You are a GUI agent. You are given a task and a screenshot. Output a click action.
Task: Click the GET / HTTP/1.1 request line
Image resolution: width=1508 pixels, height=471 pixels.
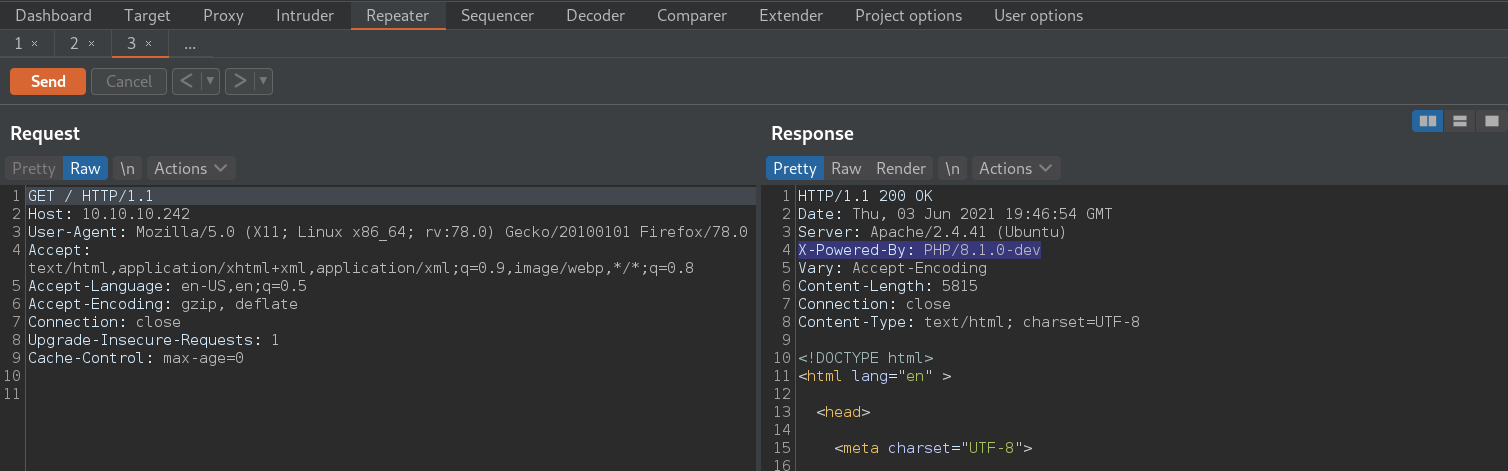91,196
